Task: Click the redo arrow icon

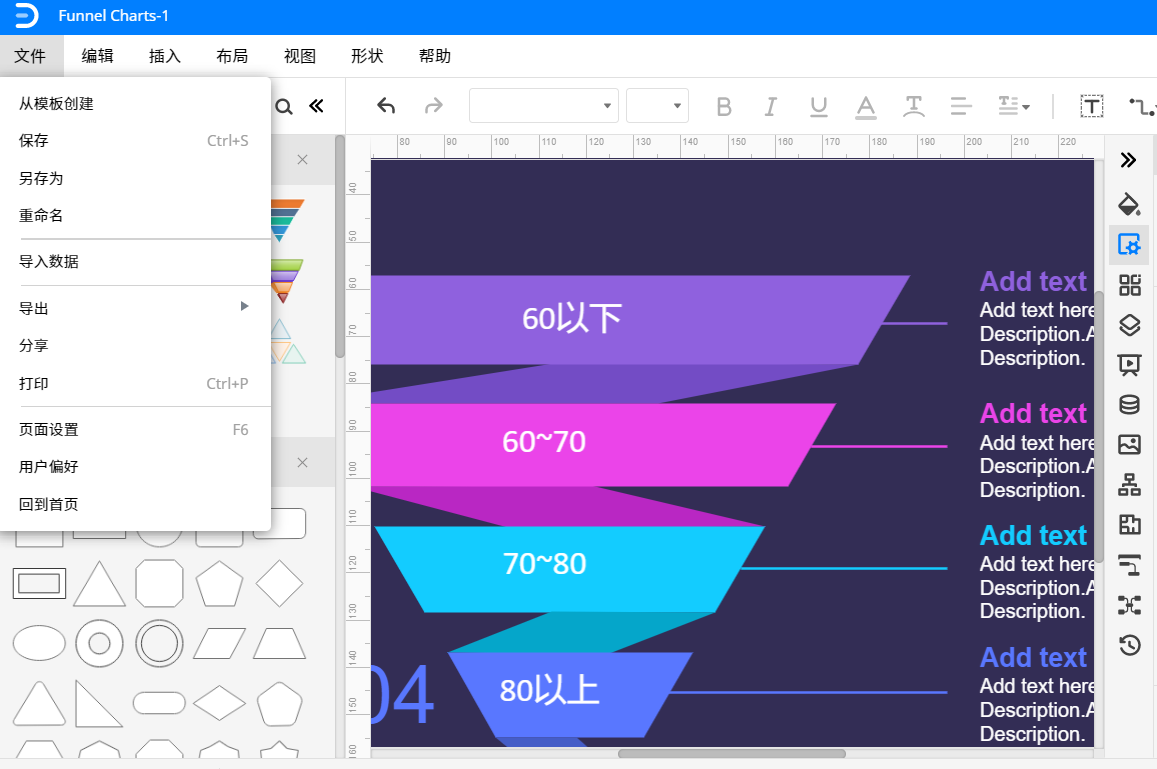Action: 434,106
